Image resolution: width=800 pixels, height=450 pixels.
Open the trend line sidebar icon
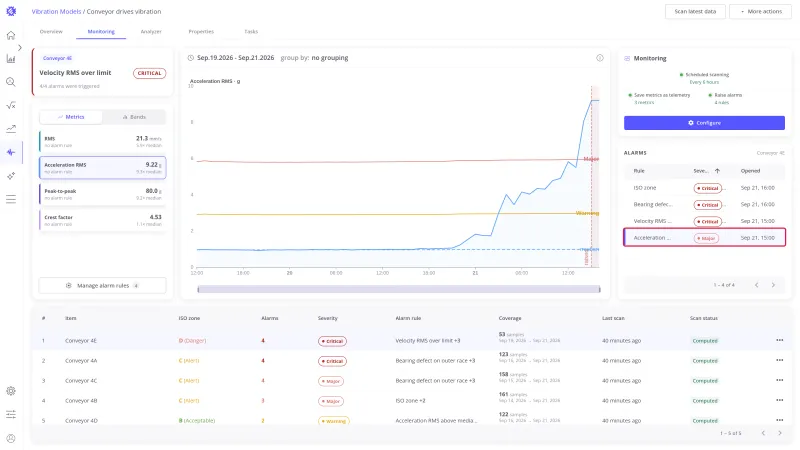pyautogui.click(x=11, y=129)
